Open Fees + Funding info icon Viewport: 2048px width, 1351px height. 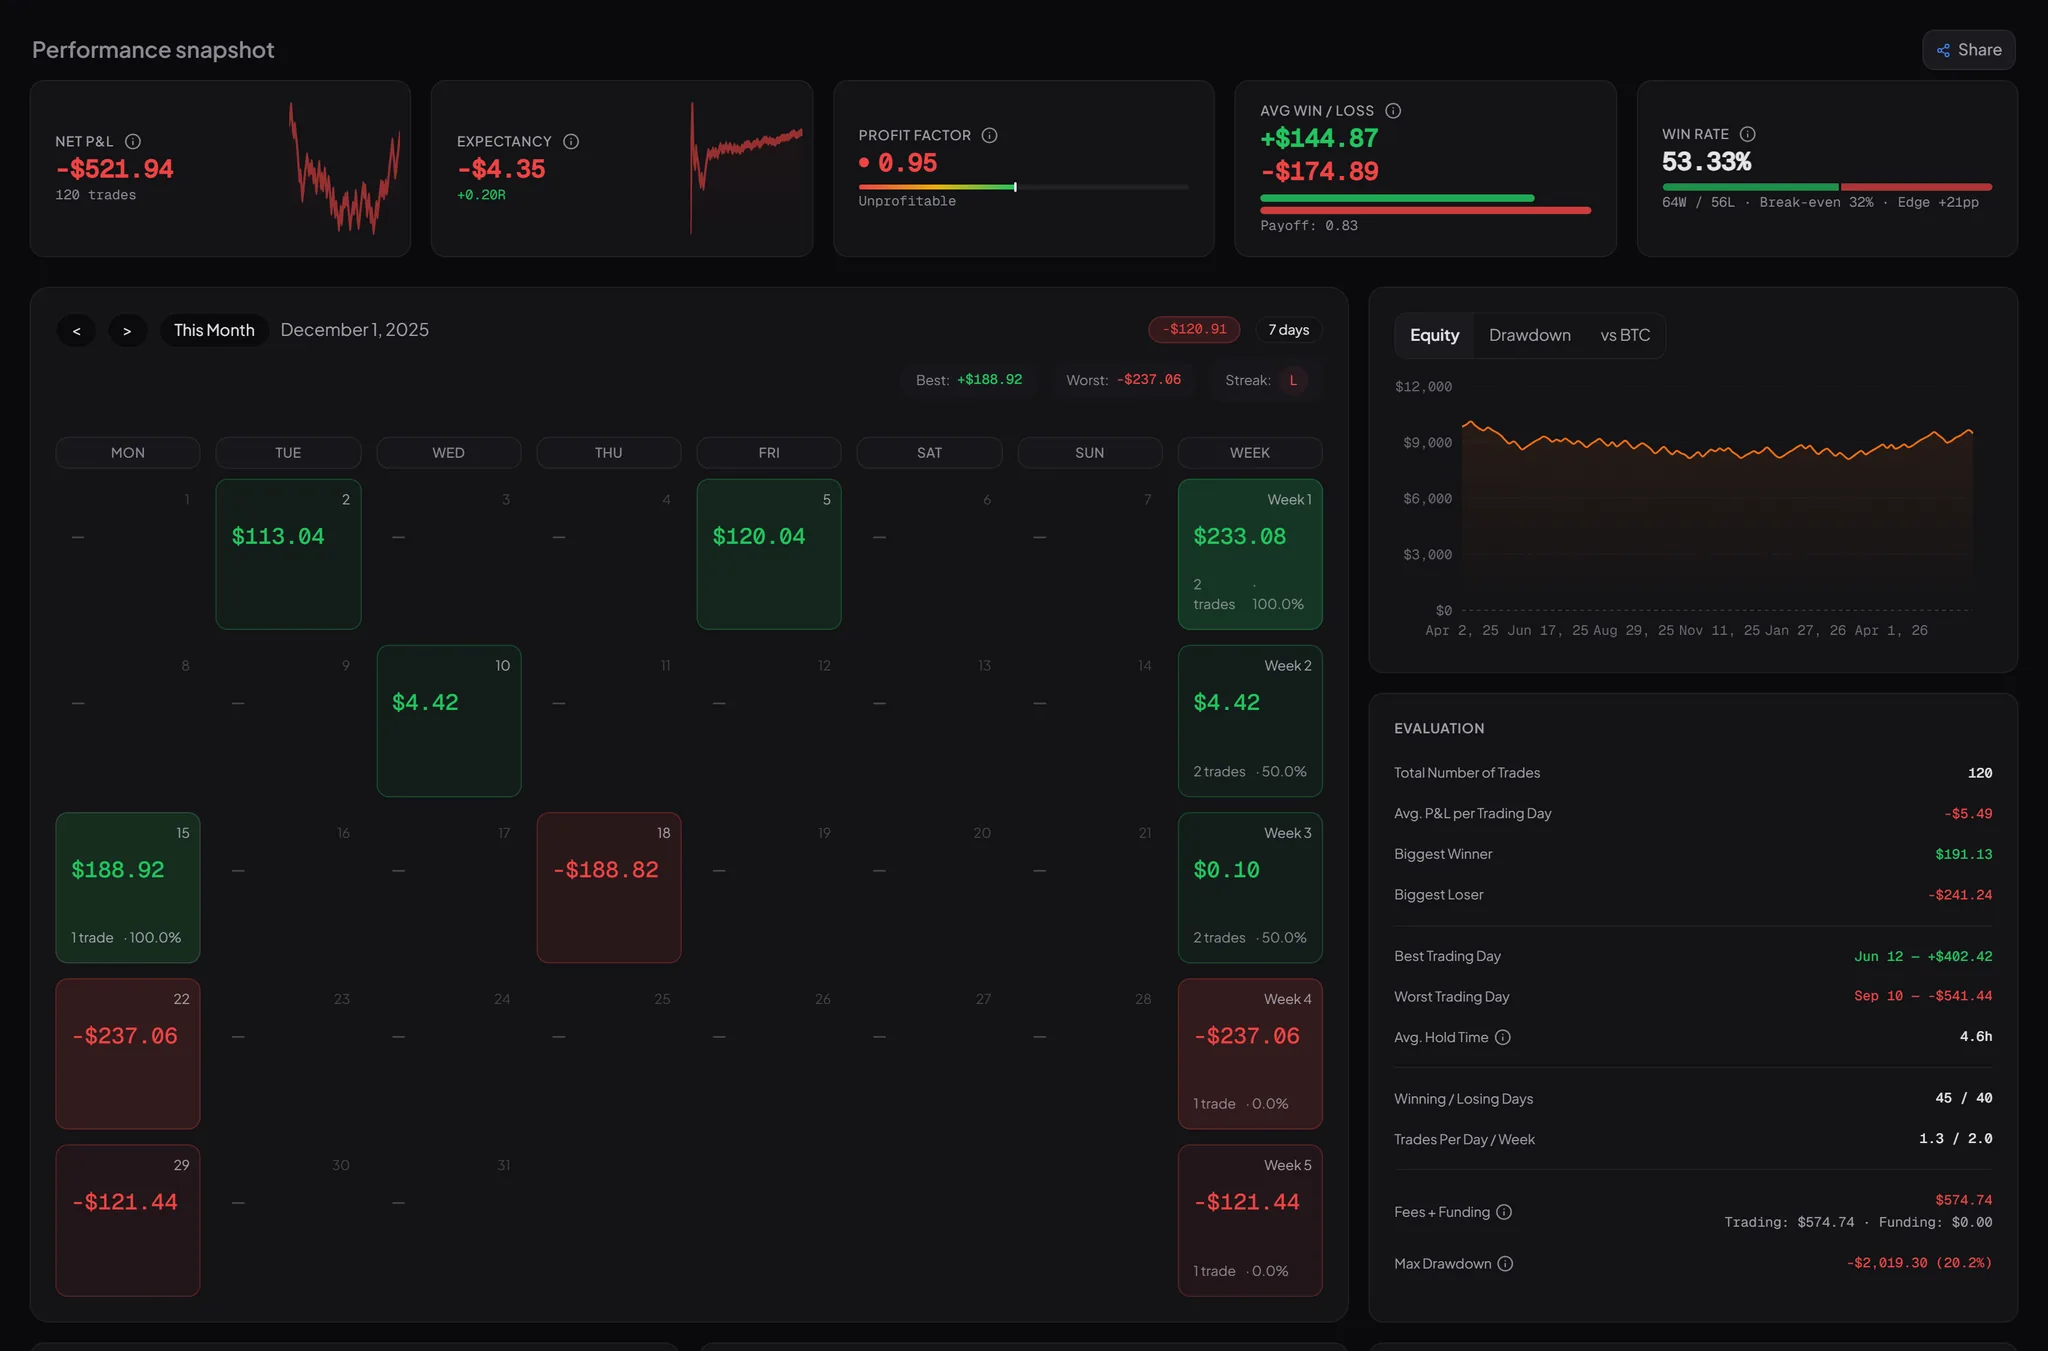[1504, 1212]
